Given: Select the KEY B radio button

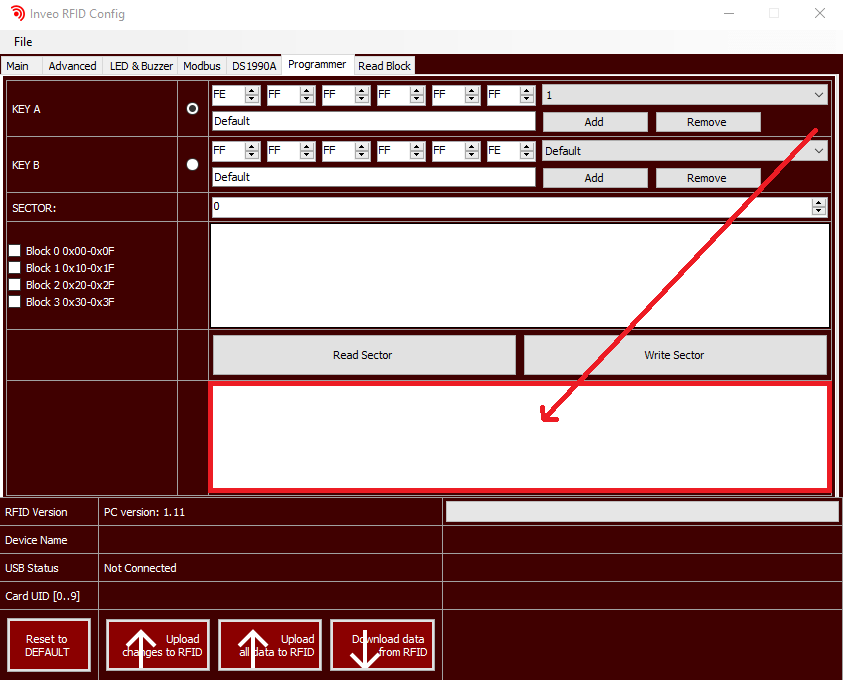Looking at the screenshot, I should [193, 165].
